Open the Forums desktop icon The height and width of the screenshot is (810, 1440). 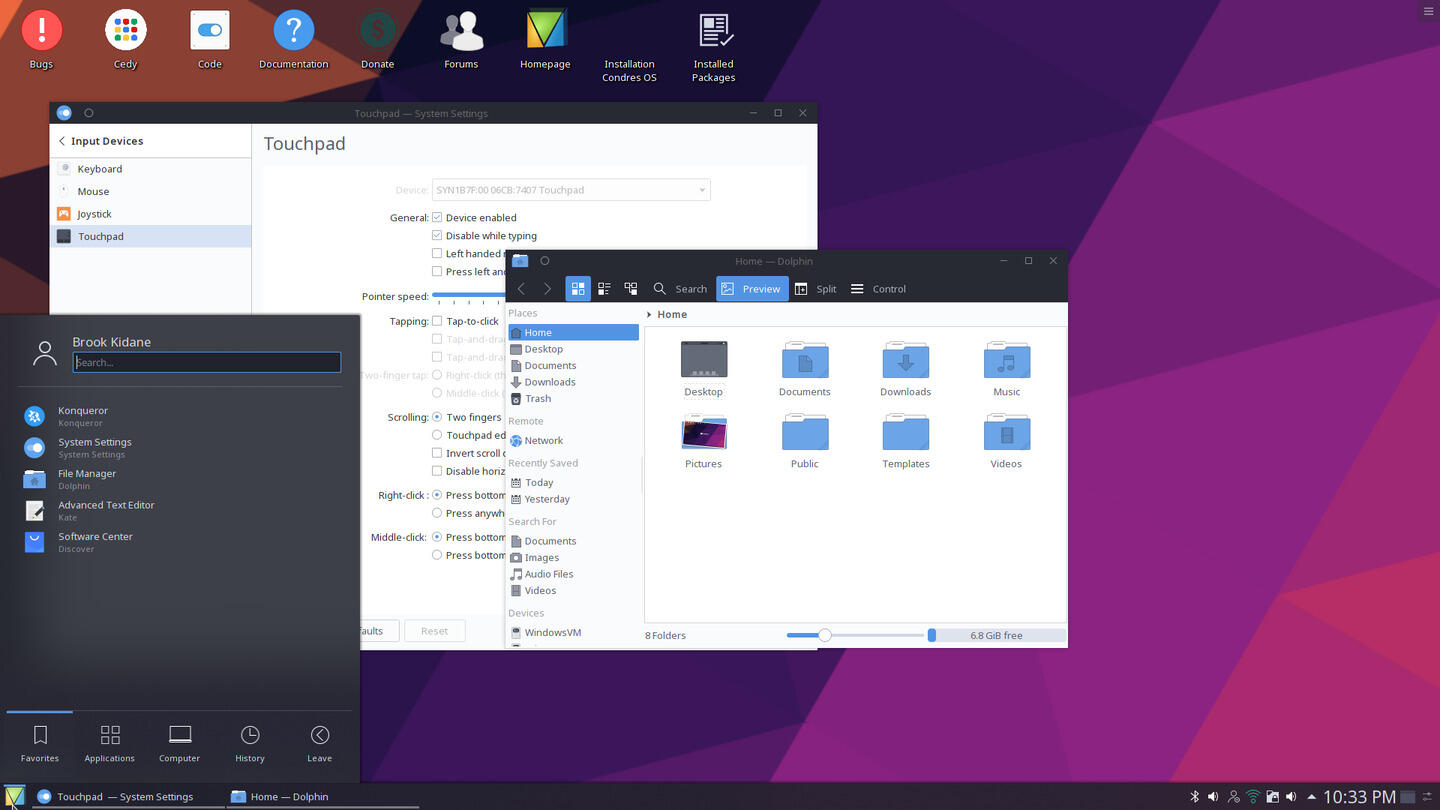click(x=461, y=39)
